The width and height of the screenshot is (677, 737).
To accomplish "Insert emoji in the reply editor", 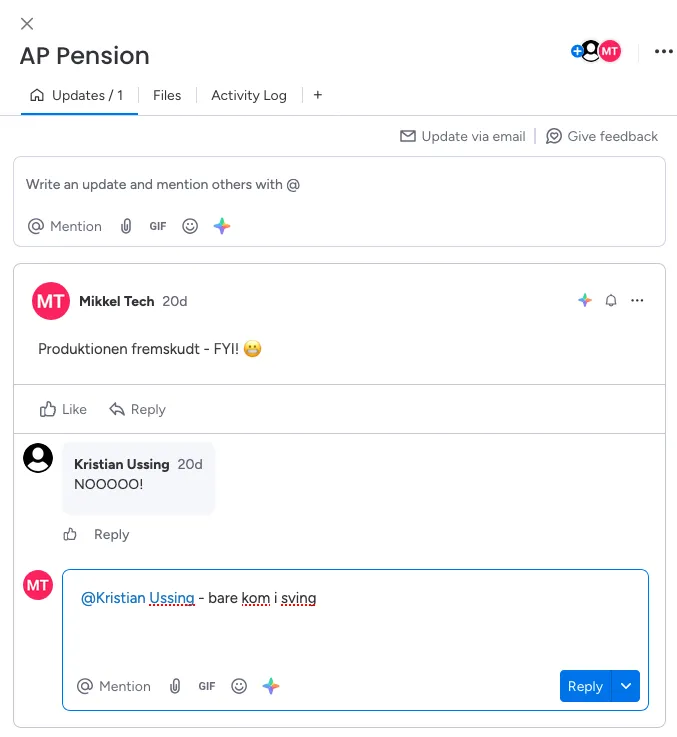I will [239, 686].
